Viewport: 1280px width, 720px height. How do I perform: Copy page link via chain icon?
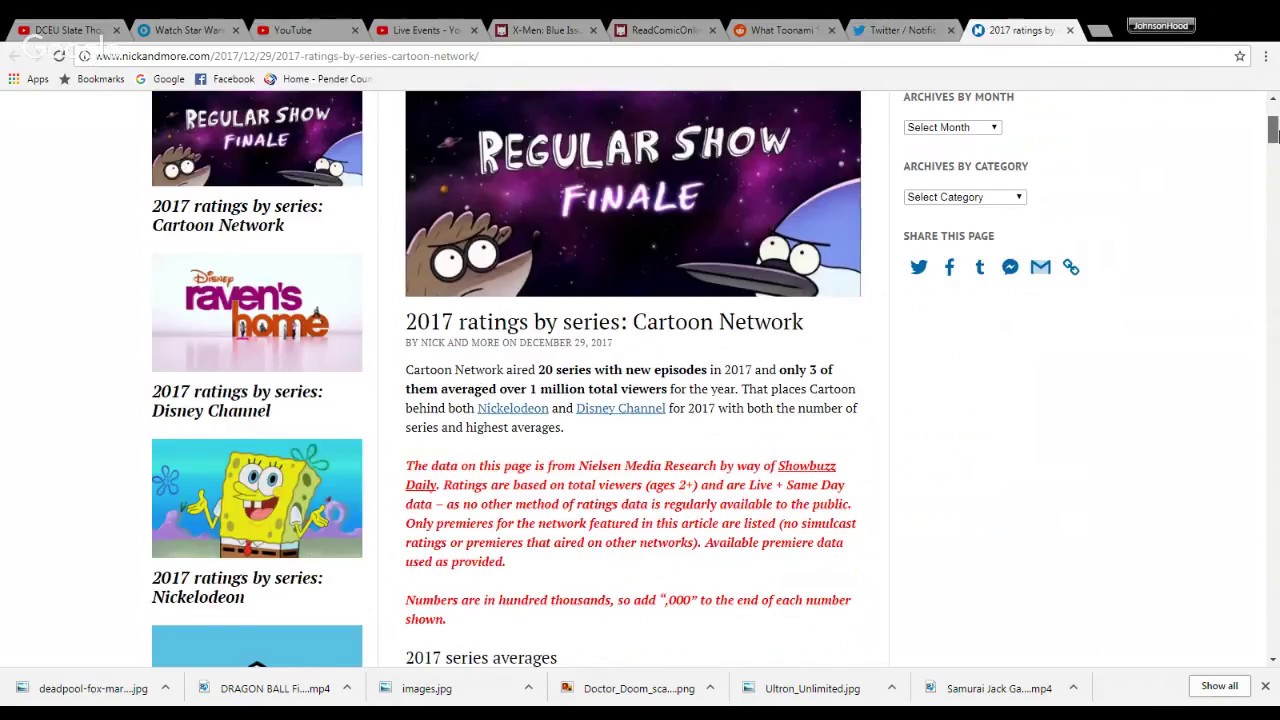1071,267
